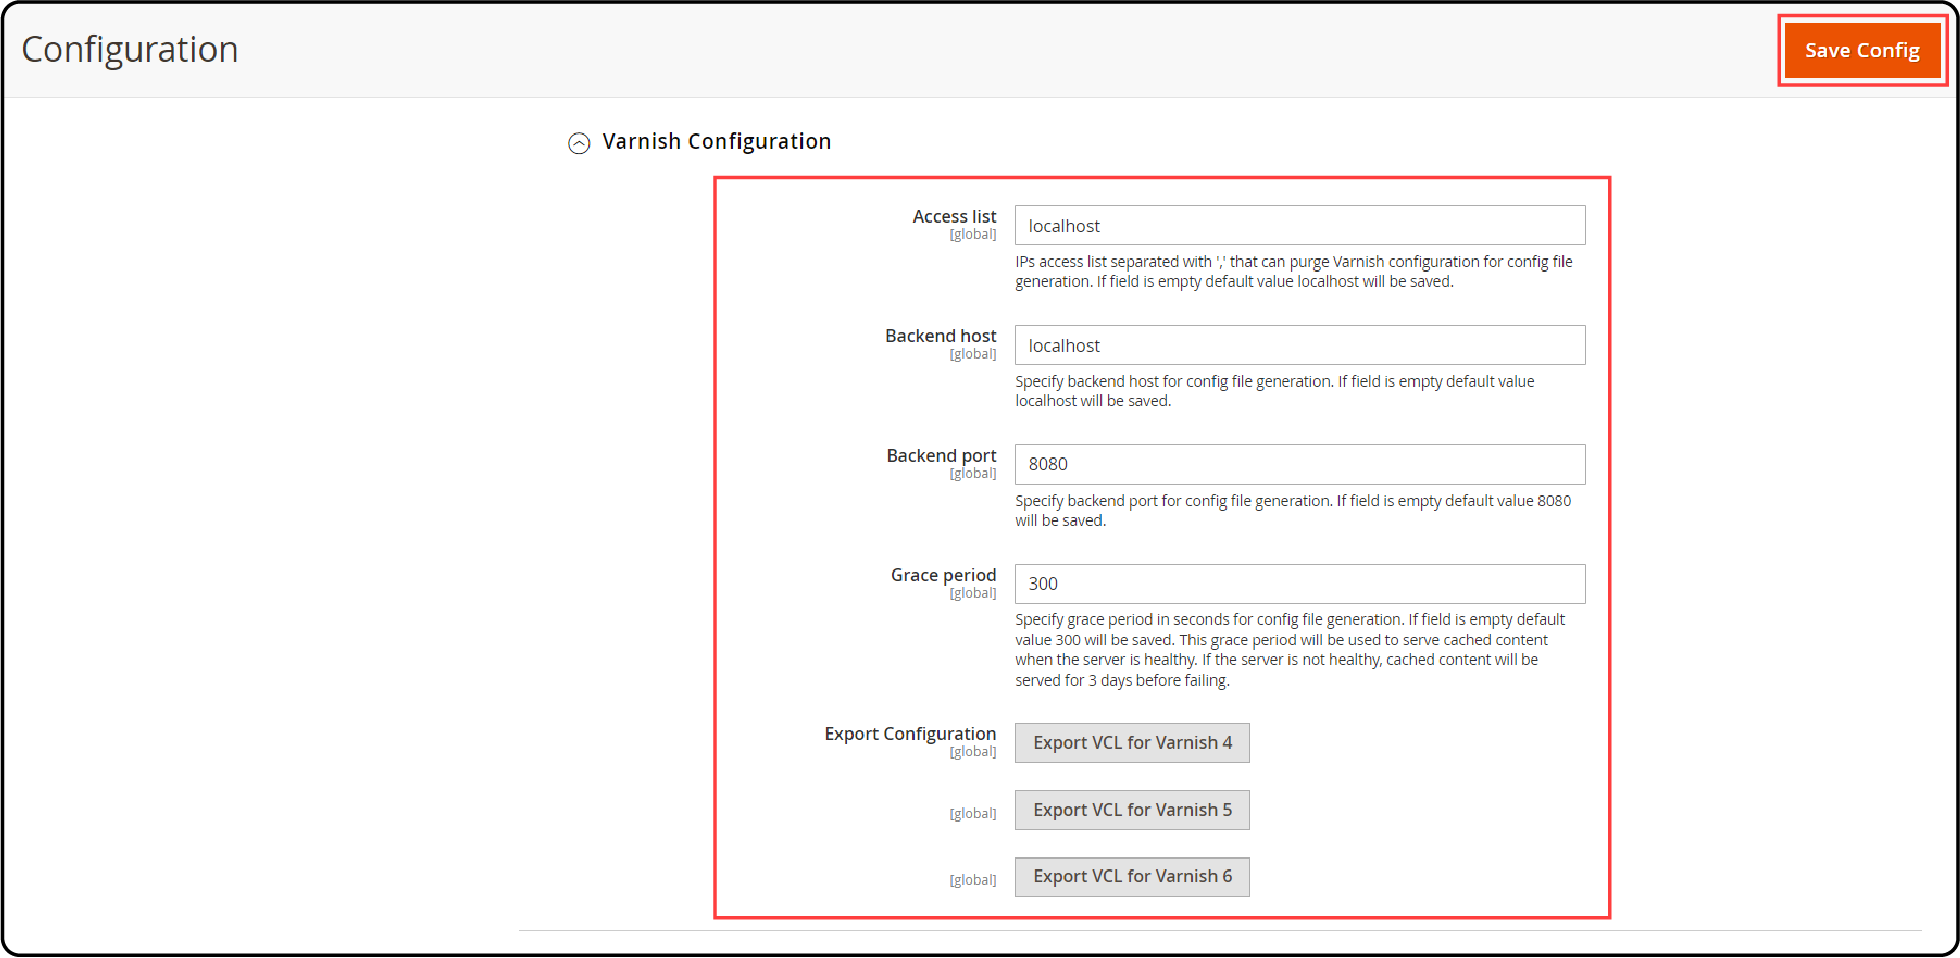Click the Export Configuration label
Screen dimensions: 1960x958
coord(910,734)
